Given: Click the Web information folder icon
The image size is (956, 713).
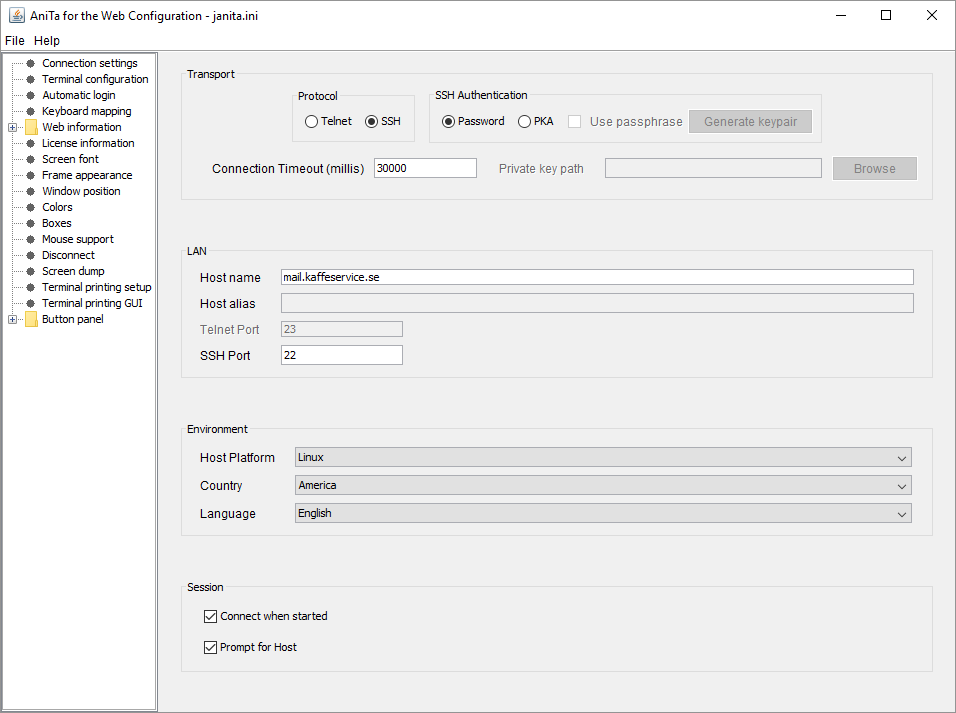Looking at the screenshot, I should point(31,127).
